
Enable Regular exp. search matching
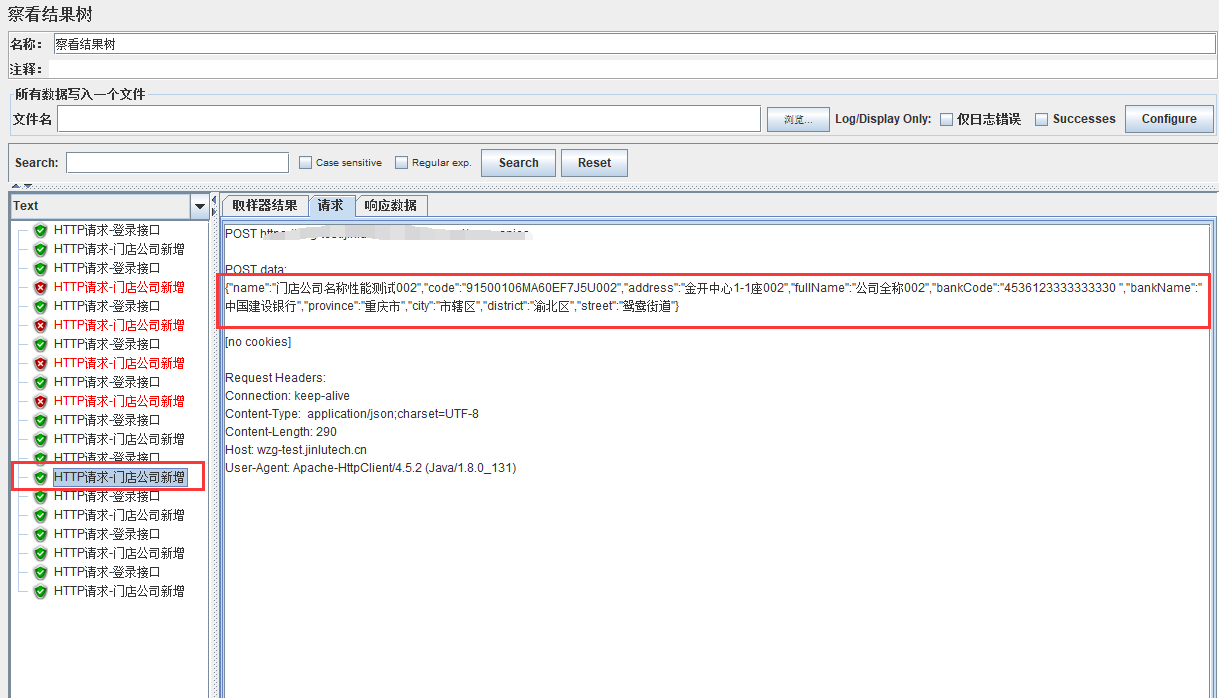(x=400, y=162)
